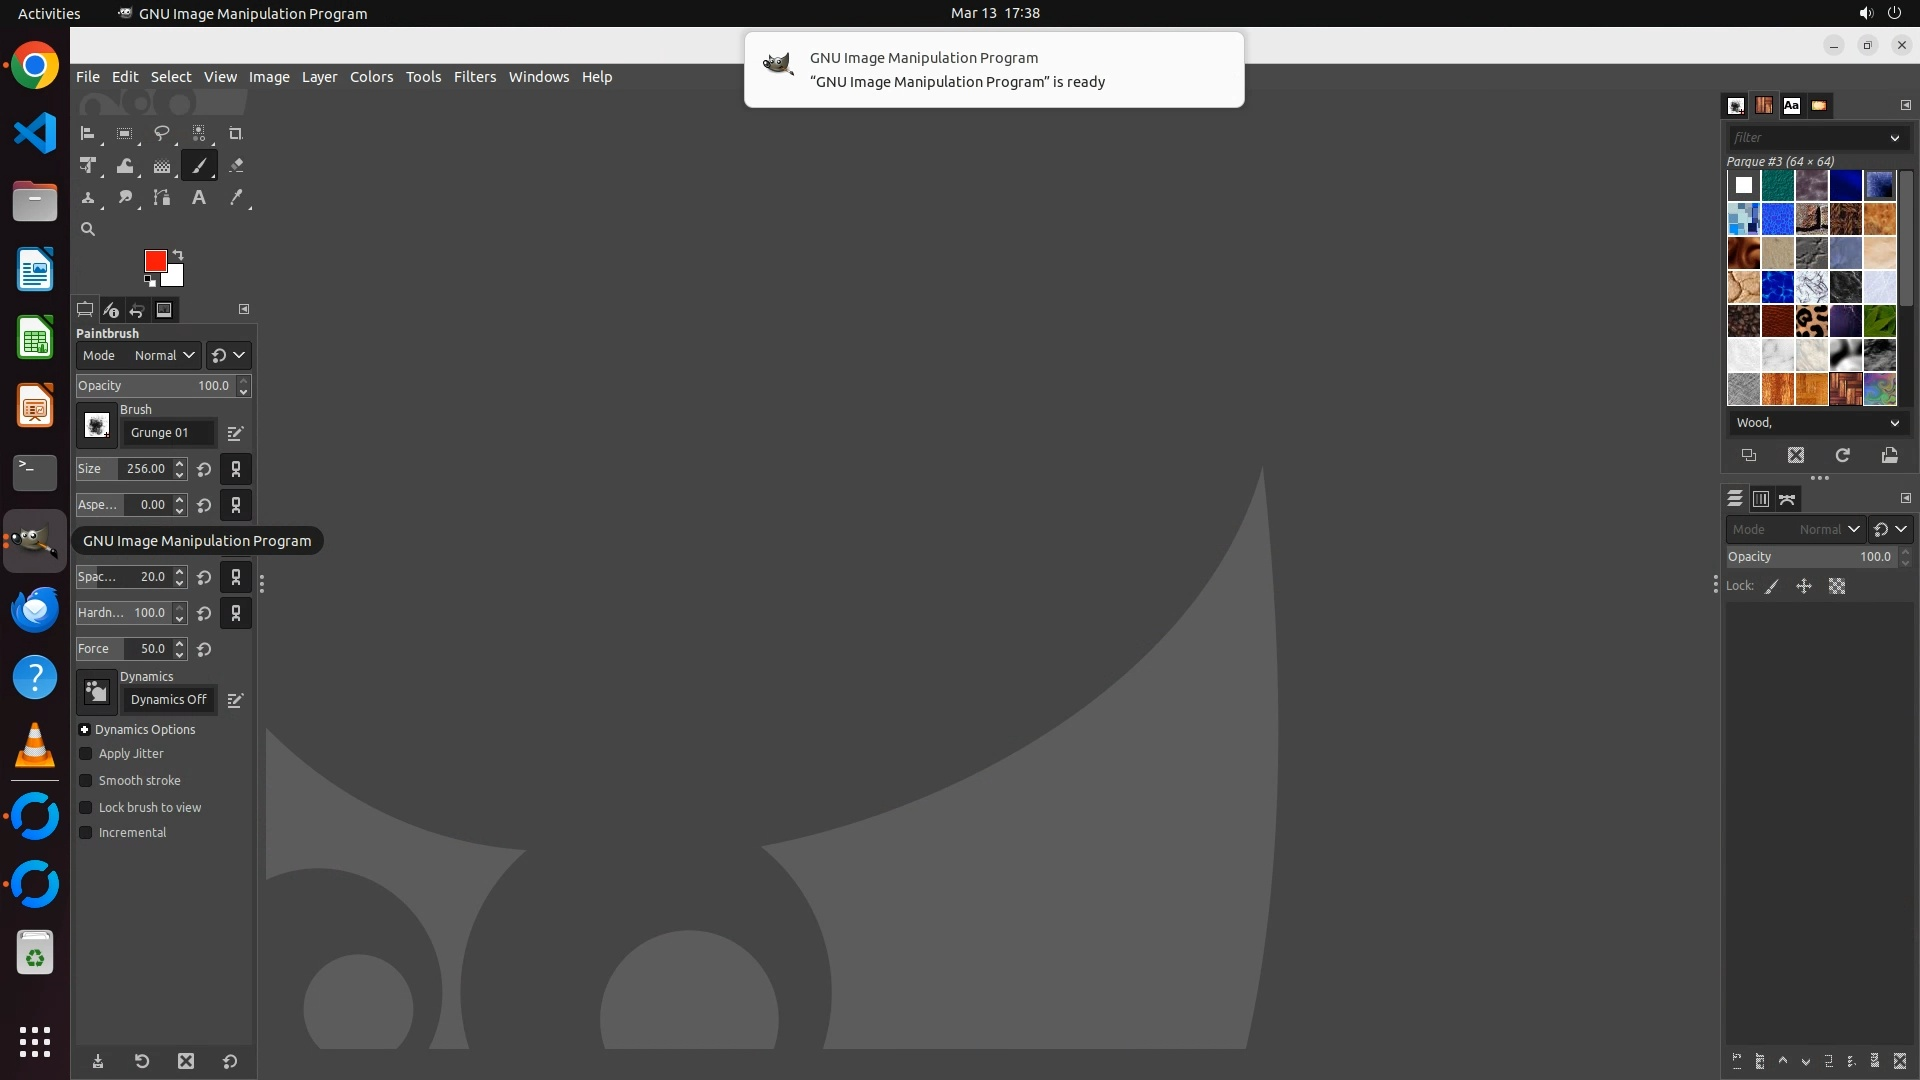Enable Apply Jitter checkbox
The width and height of the screenshot is (1920, 1080).
coord(86,754)
